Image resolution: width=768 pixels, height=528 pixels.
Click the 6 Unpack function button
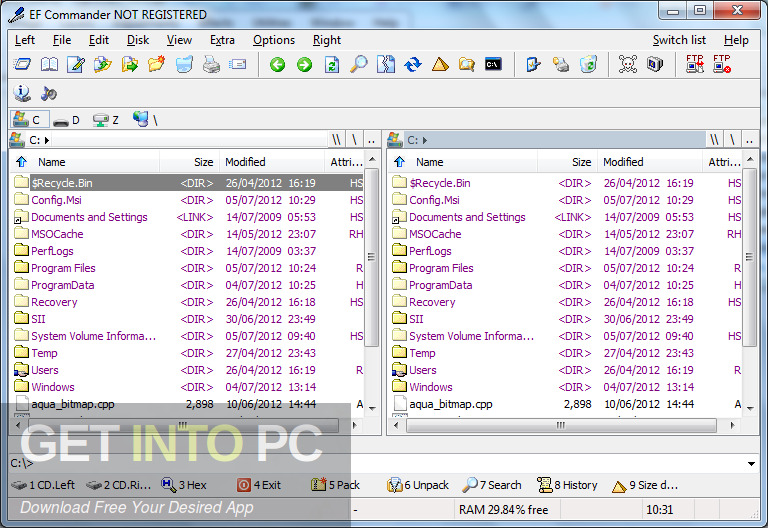click(x=418, y=485)
